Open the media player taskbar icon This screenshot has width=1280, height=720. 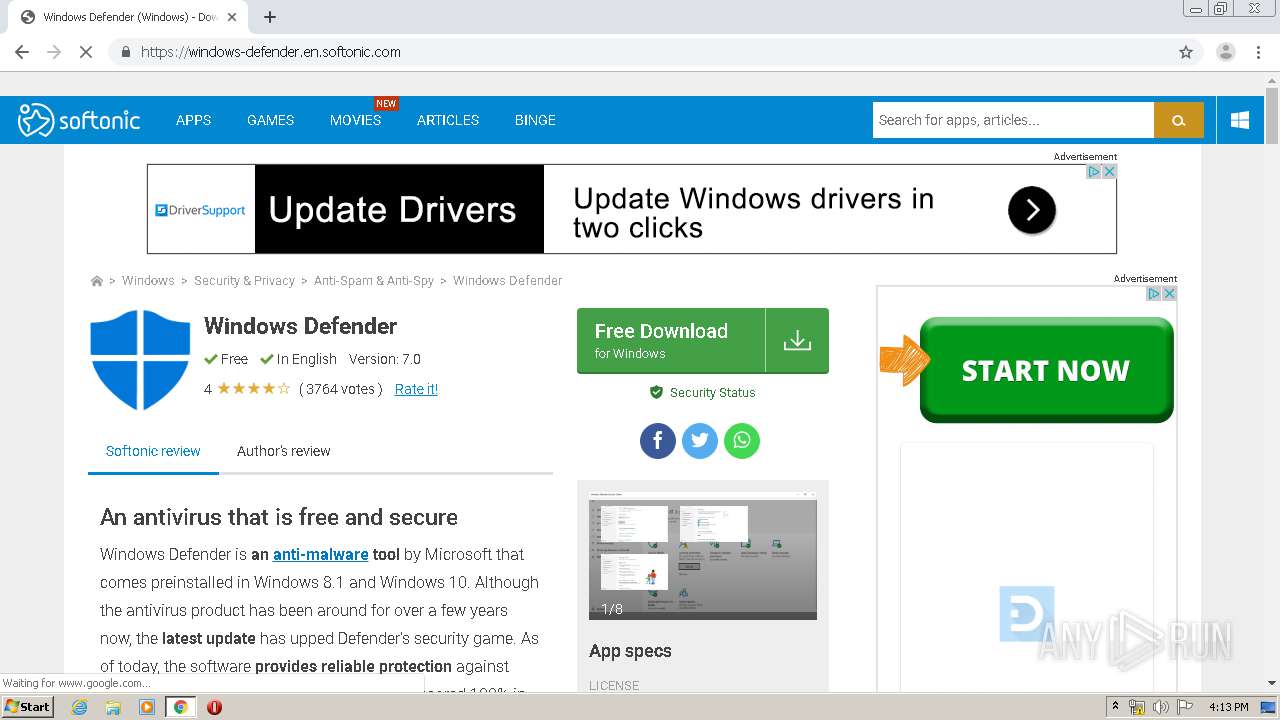[x=147, y=707]
